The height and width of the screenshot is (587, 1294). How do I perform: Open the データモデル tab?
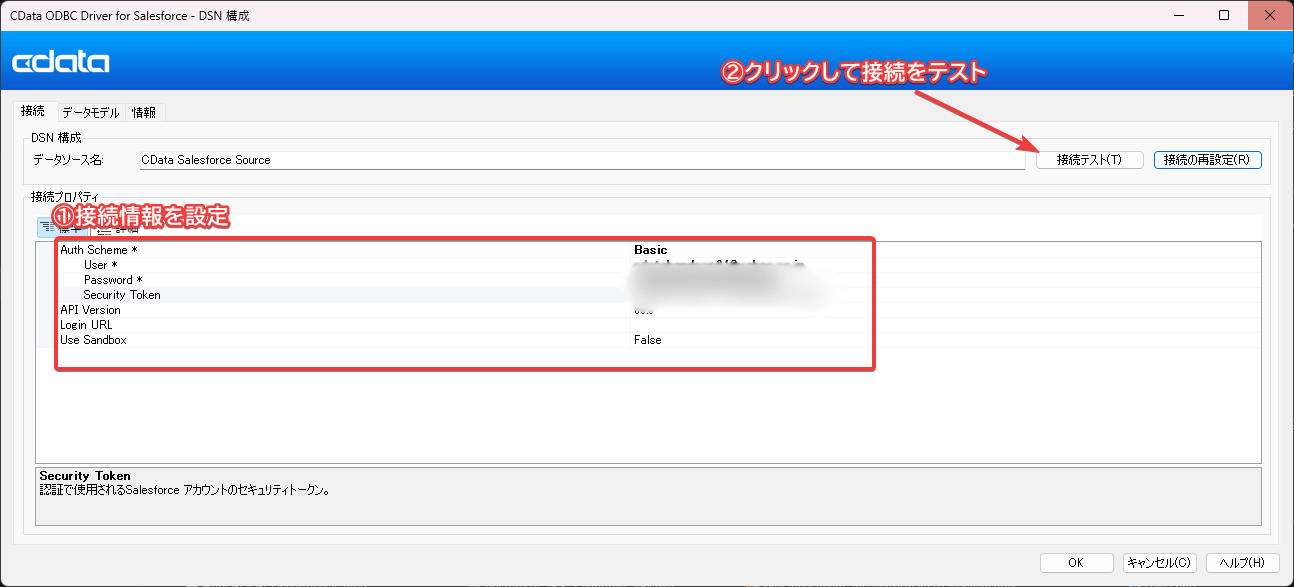pyautogui.click(x=90, y=112)
